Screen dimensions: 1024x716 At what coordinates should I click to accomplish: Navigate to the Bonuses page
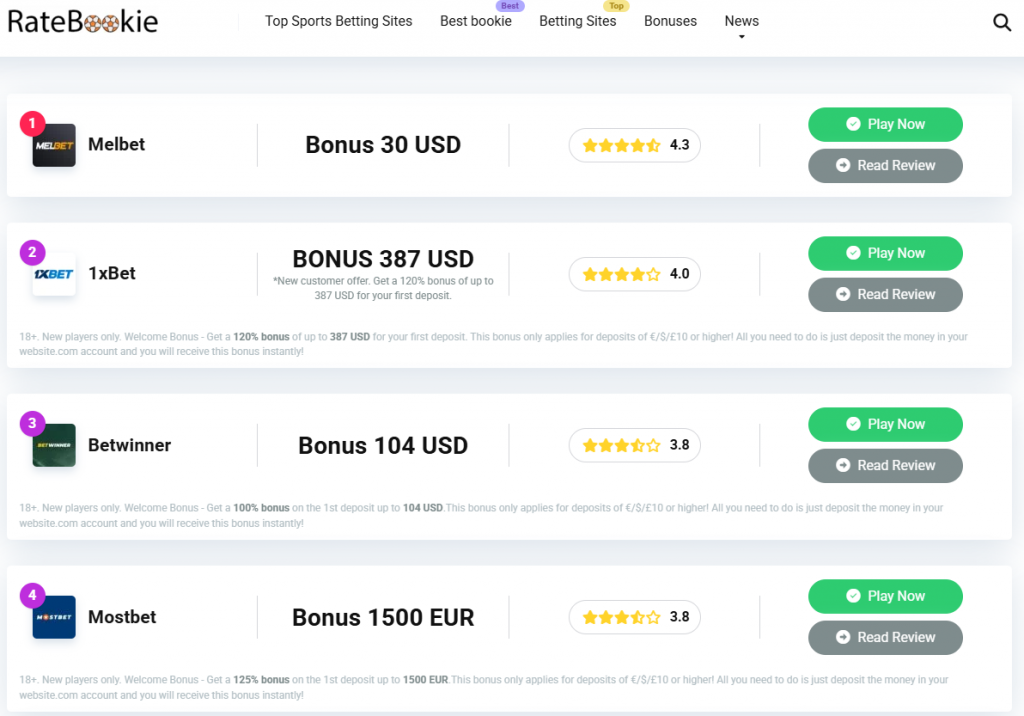pos(670,21)
